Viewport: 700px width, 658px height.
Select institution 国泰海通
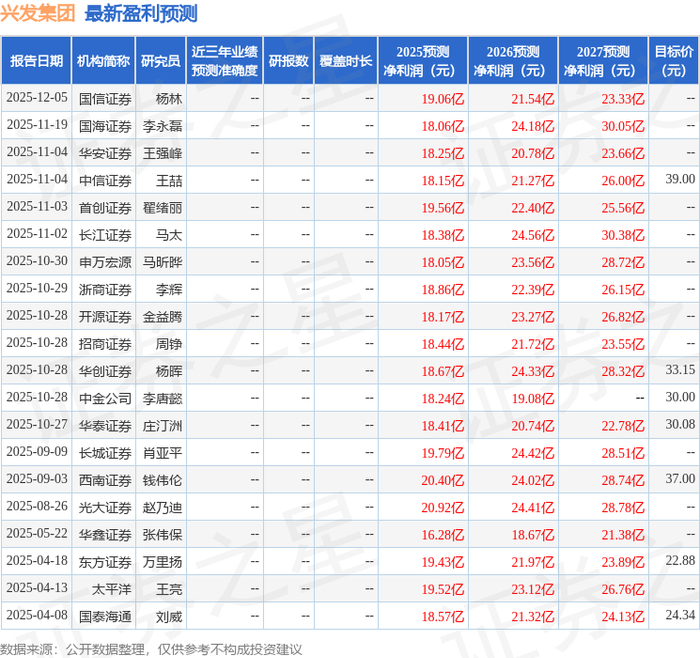105,616
